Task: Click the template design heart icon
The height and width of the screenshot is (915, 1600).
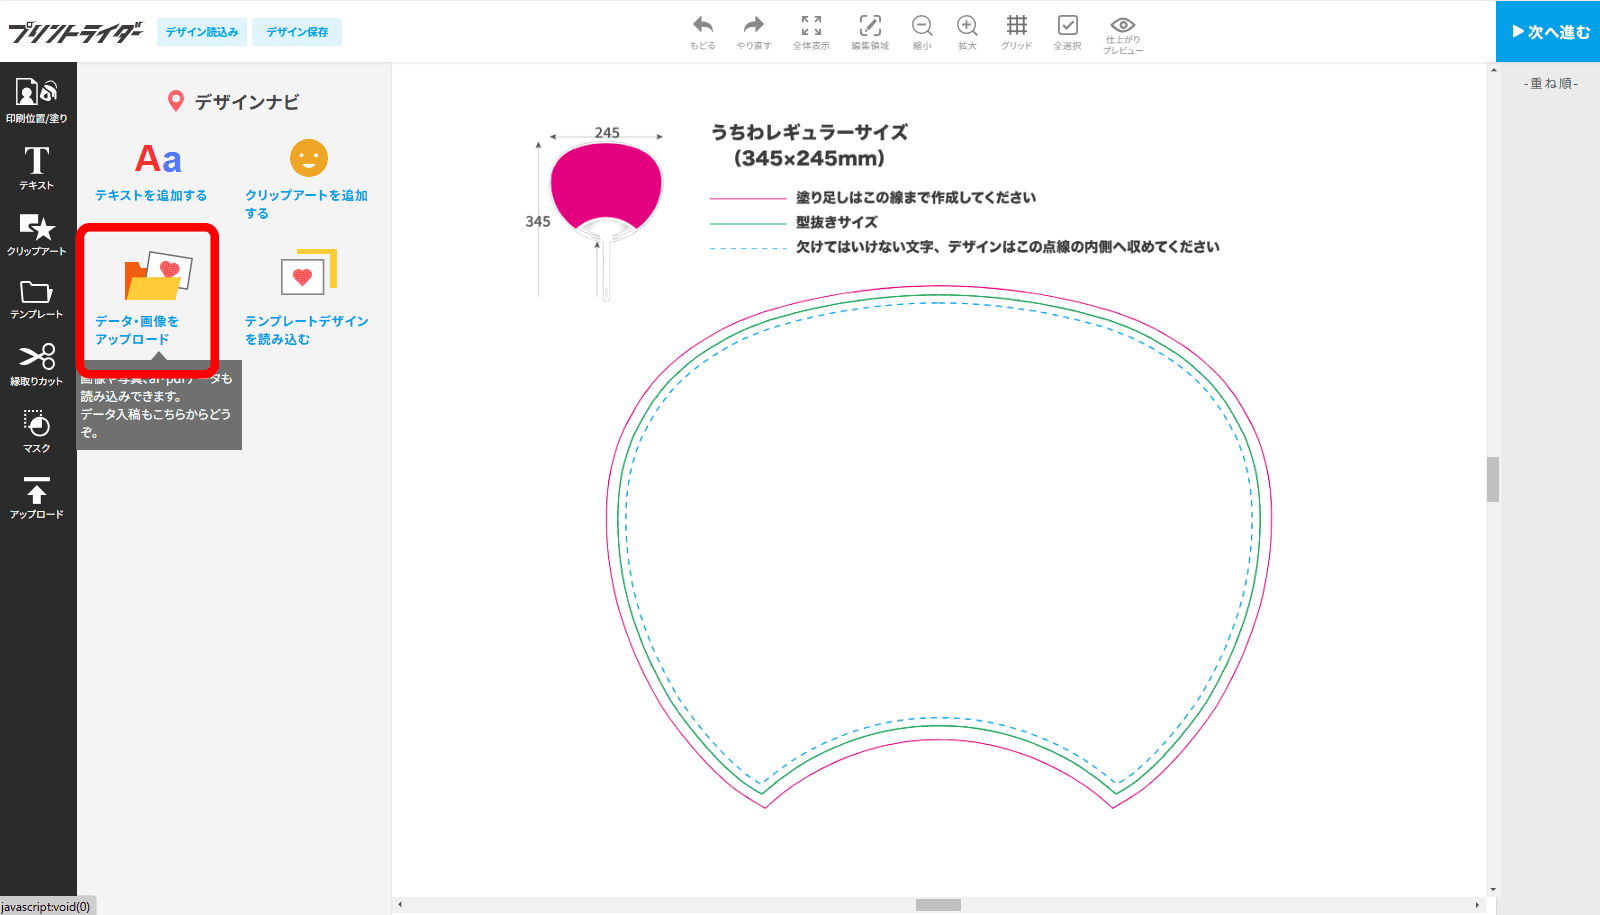Action: tap(309, 272)
